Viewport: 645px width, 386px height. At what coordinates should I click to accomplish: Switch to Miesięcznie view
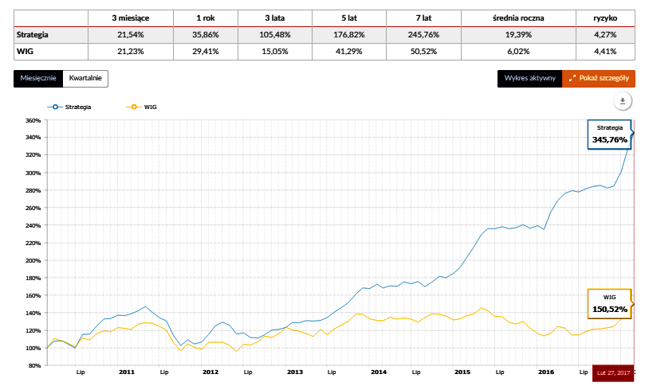click(38, 78)
